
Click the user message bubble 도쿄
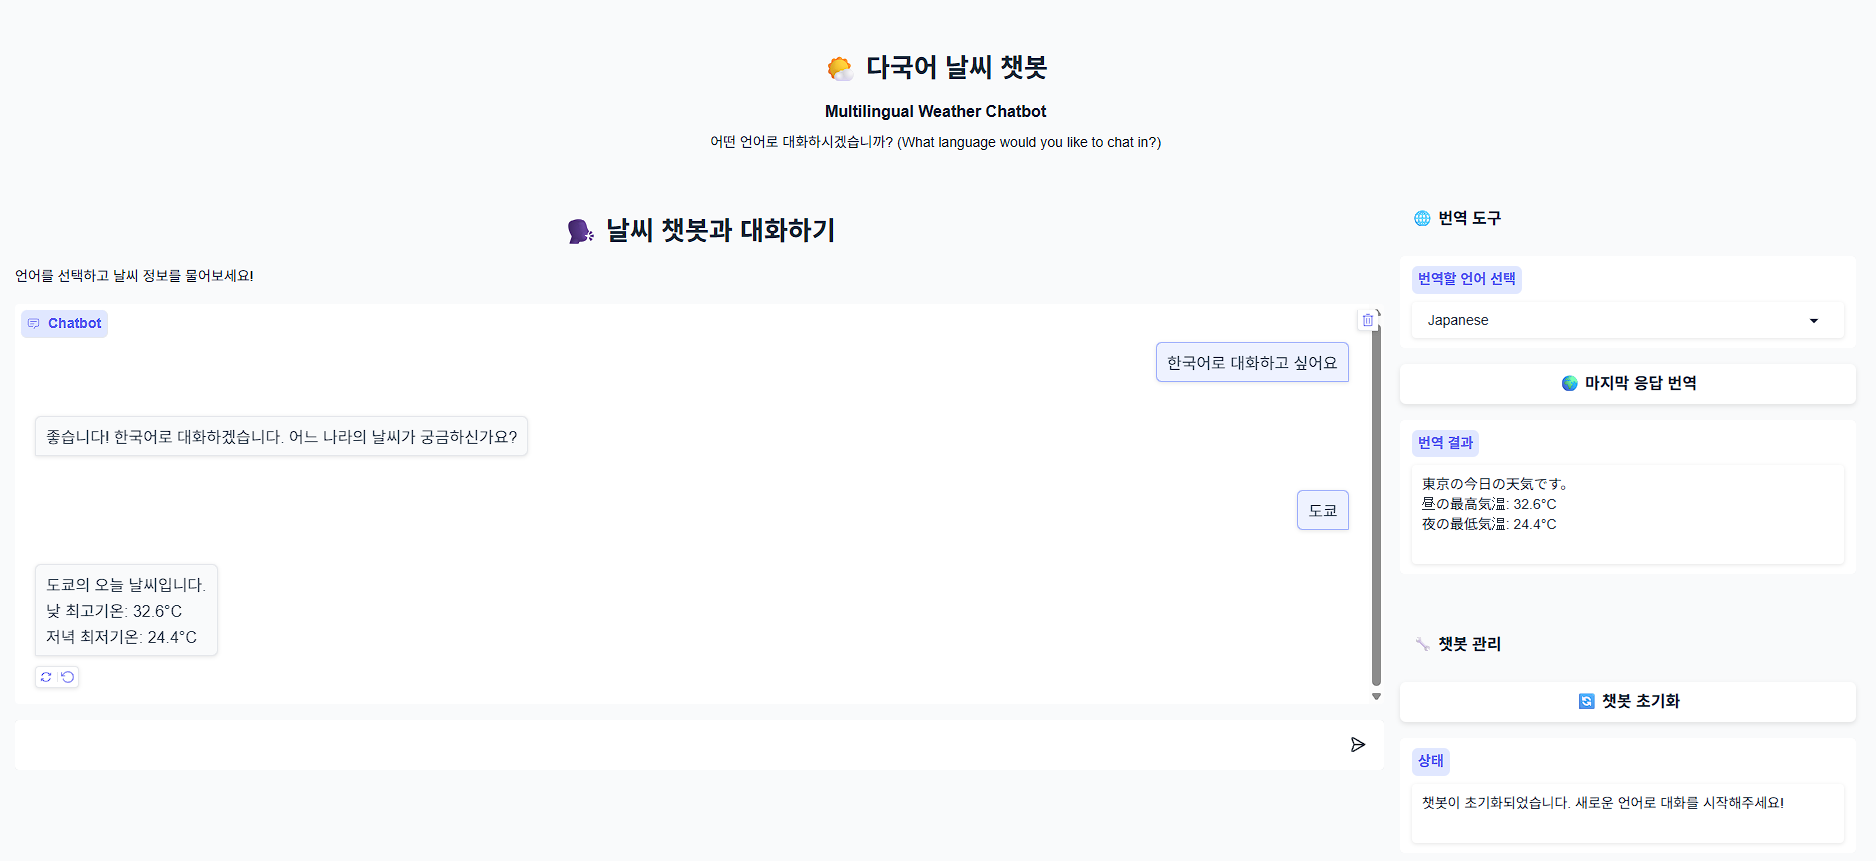1322,510
